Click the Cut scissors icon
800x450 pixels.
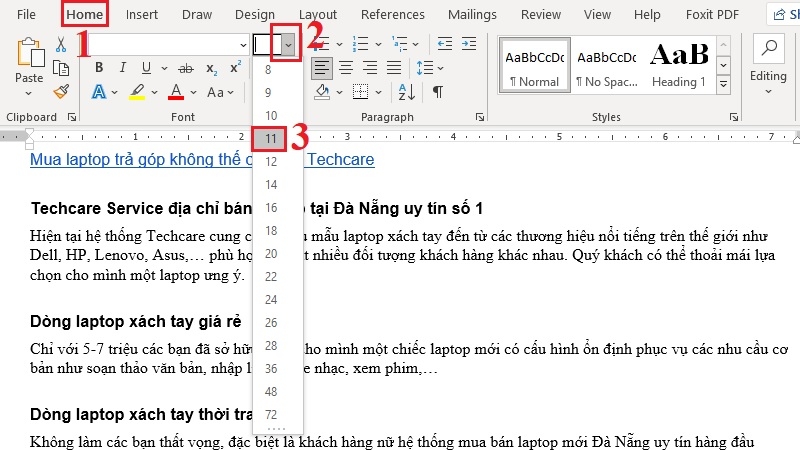61,44
